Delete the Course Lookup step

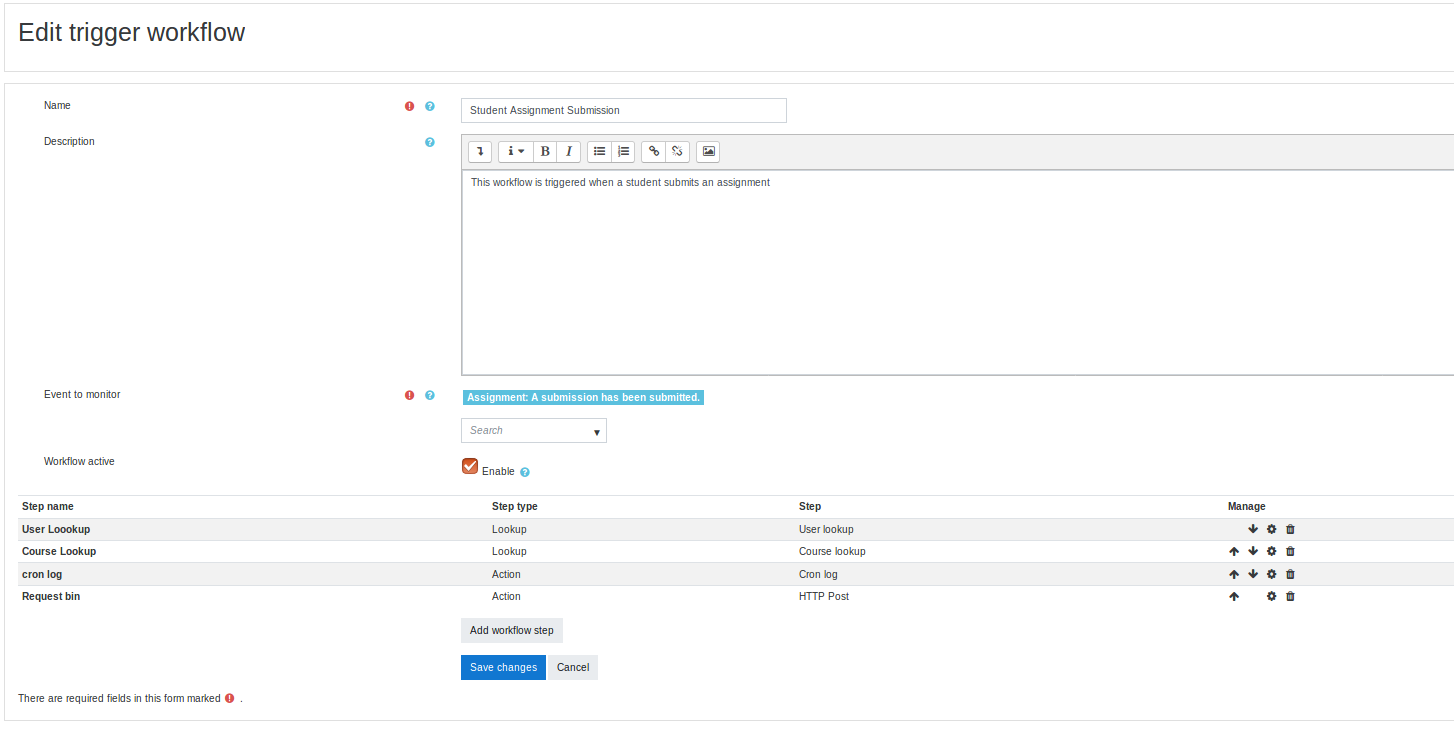point(1290,551)
